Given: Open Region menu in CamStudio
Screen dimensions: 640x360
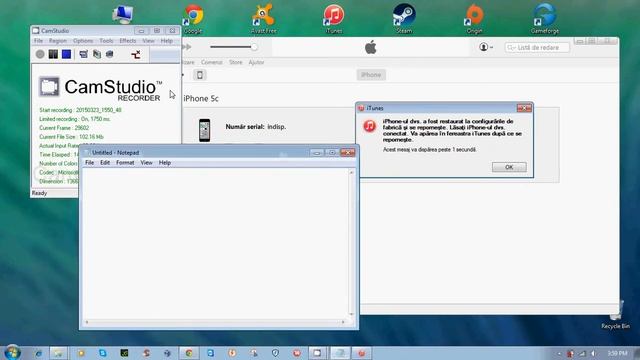Looking at the screenshot, I should 58,41.
